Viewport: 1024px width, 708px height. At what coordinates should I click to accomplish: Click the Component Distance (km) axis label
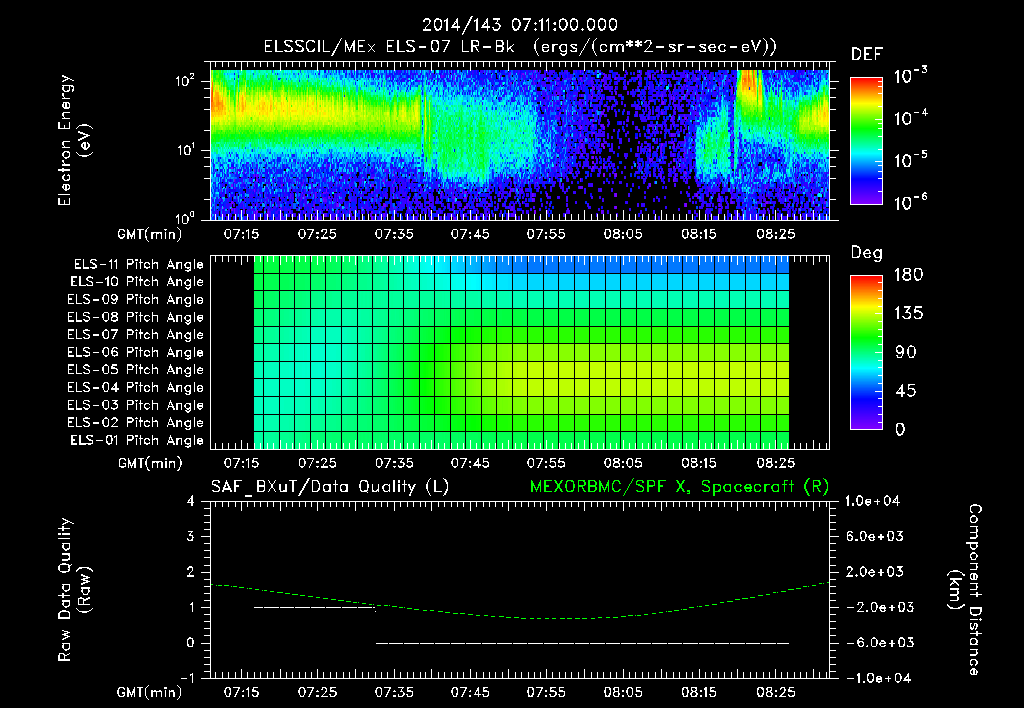[x=965, y=590]
